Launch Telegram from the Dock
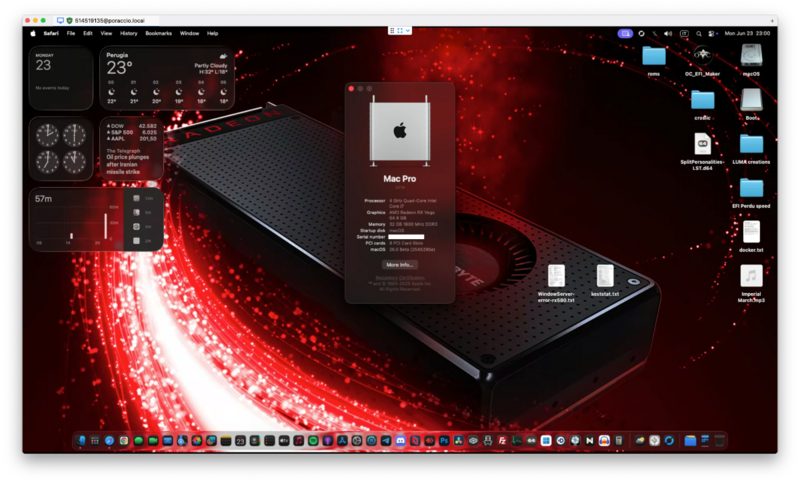The image size is (800, 483). coord(386,441)
